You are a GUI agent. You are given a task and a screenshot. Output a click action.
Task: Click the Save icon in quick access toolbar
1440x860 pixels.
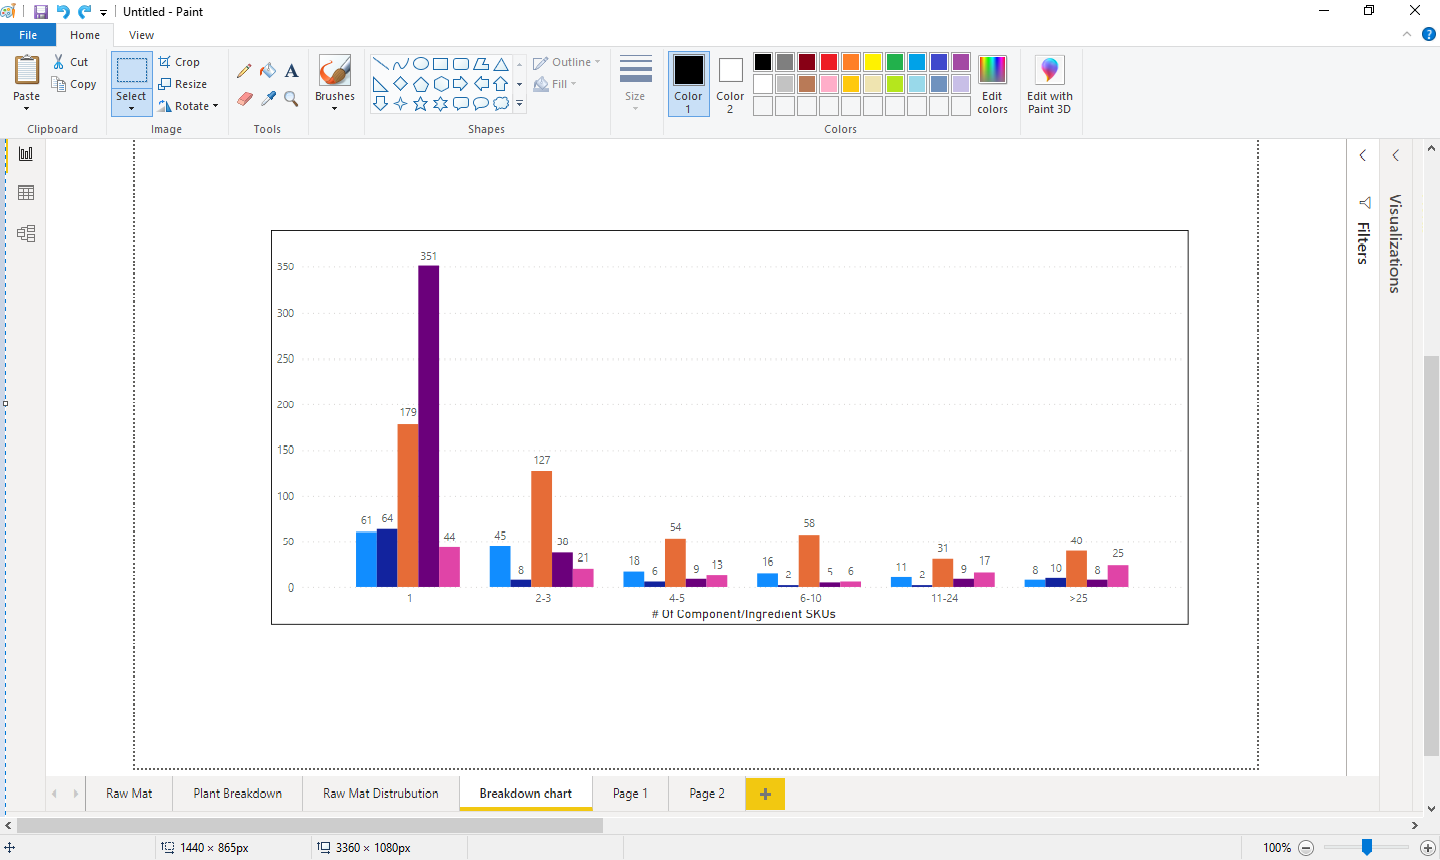coord(41,12)
